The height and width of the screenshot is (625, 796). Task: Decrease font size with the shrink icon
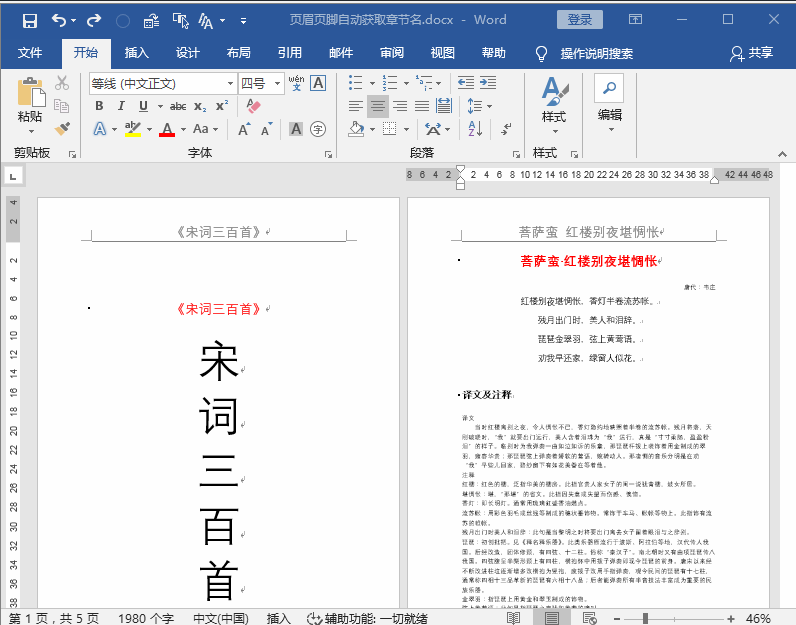[x=267, y=129]
